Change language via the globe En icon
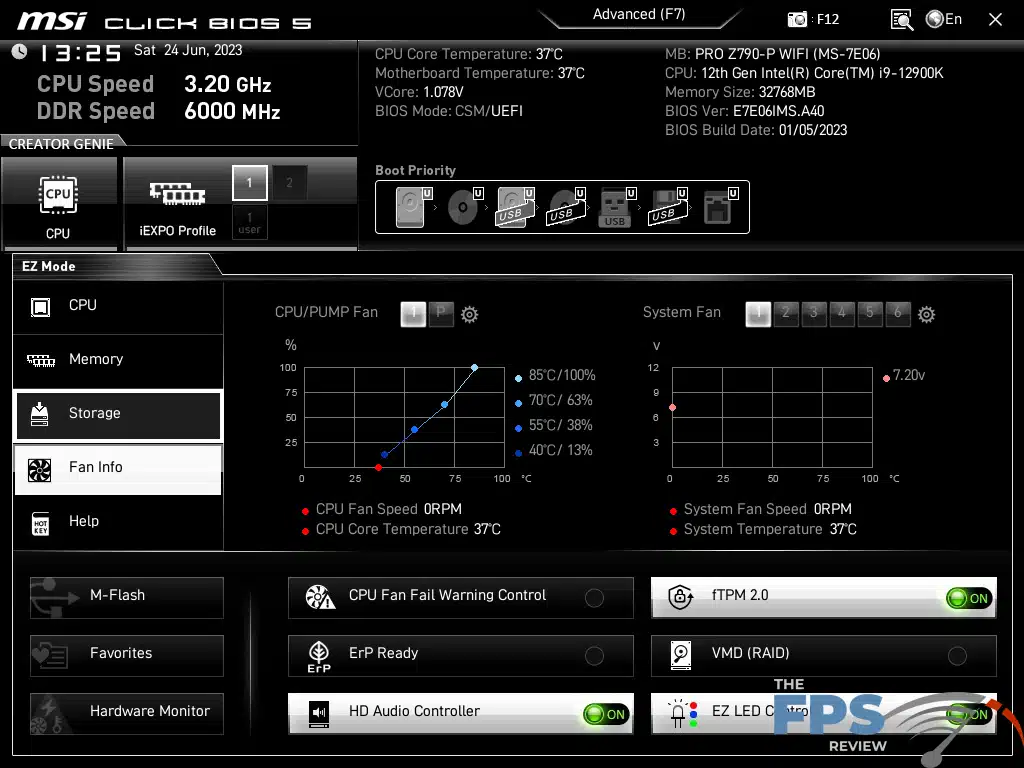This screenshot has width=1024, height=768. 944,19
